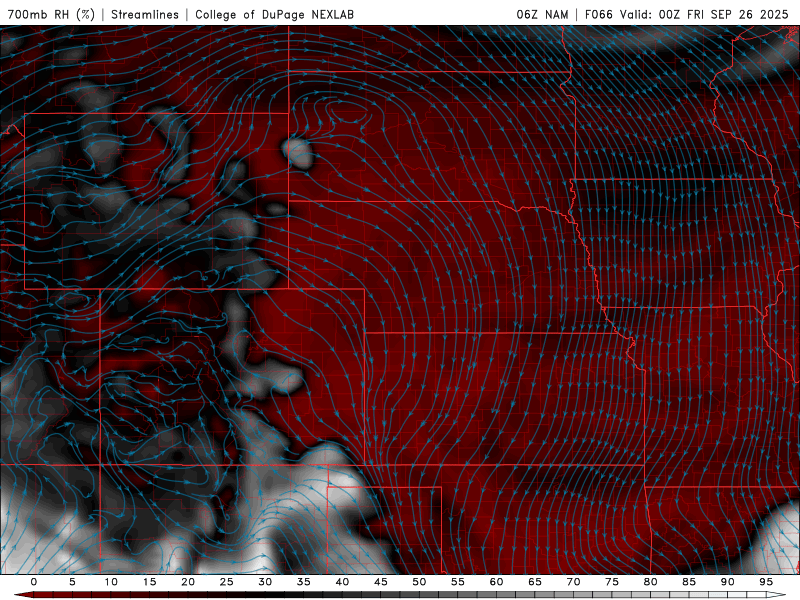Click the '80' label on the color scale
Viewport: 800px width, 600px height.
tap(650, 582)
